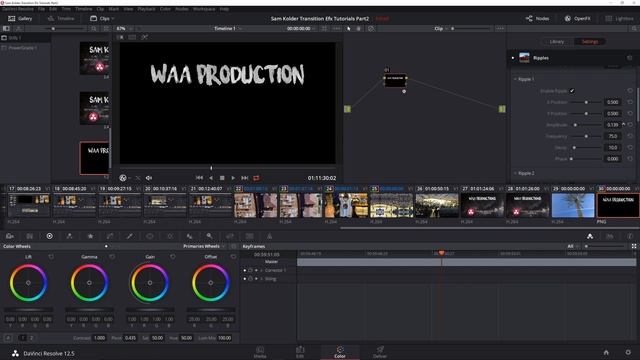Select the corrector node in node graph
Image resolution: width=640 pixels, height=360 pixels.
click(x=395, y=79)
